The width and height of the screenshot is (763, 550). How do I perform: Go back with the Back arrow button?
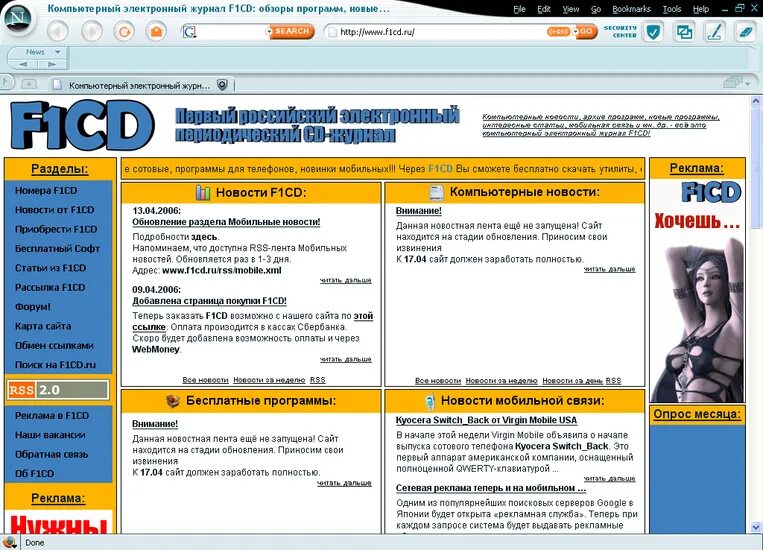pyautogui.click(x=58, y=32)
